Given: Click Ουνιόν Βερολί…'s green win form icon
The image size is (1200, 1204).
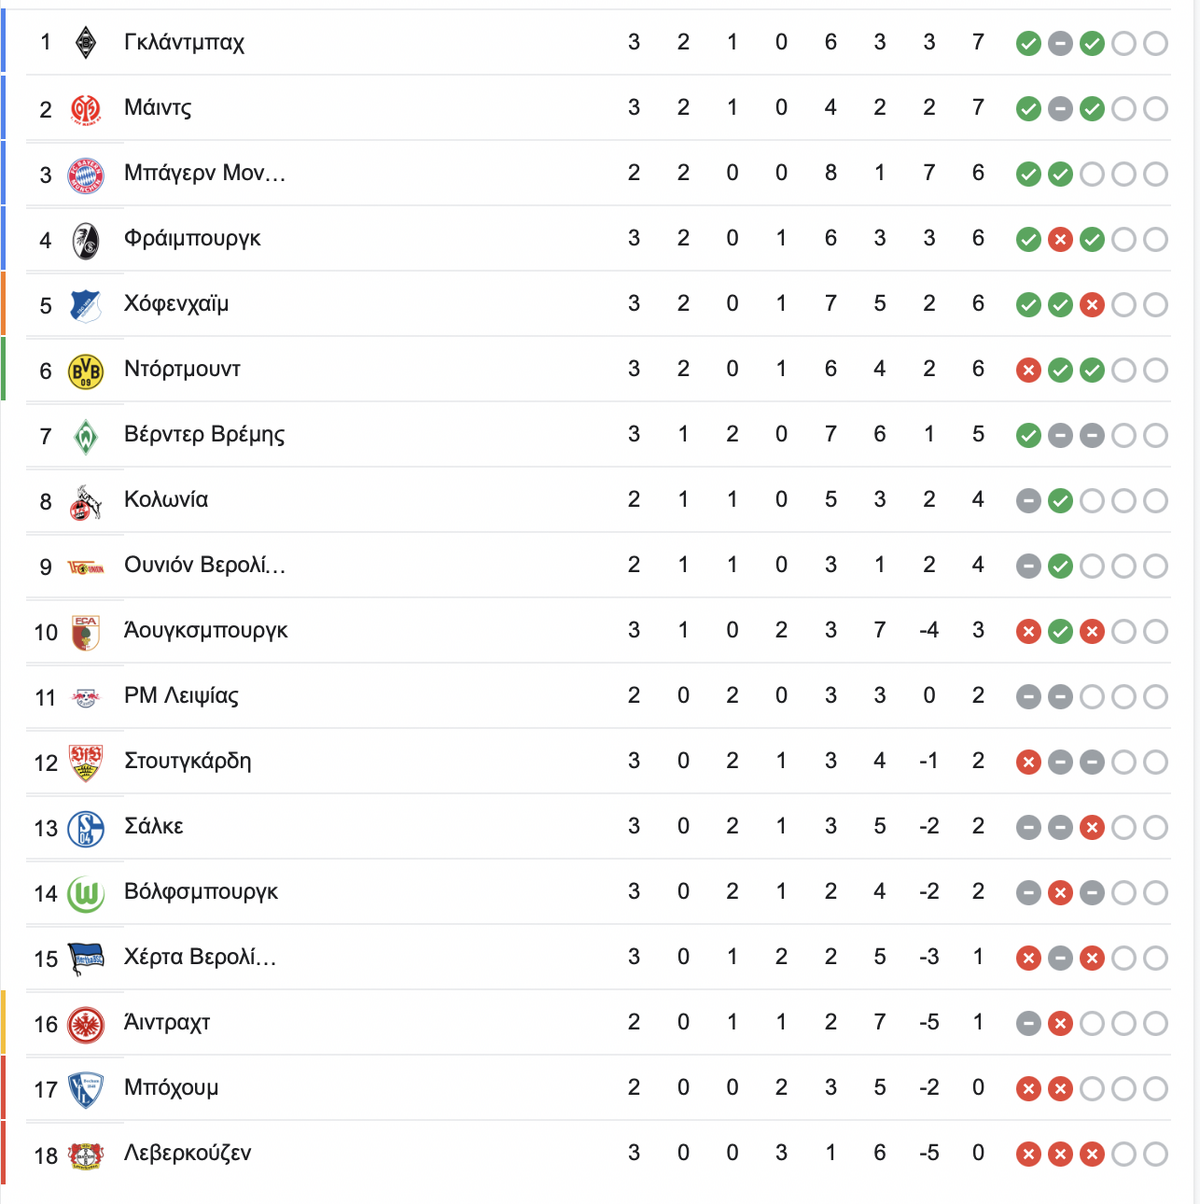Looking at the screenshot, I should (x=1060, y=567).
